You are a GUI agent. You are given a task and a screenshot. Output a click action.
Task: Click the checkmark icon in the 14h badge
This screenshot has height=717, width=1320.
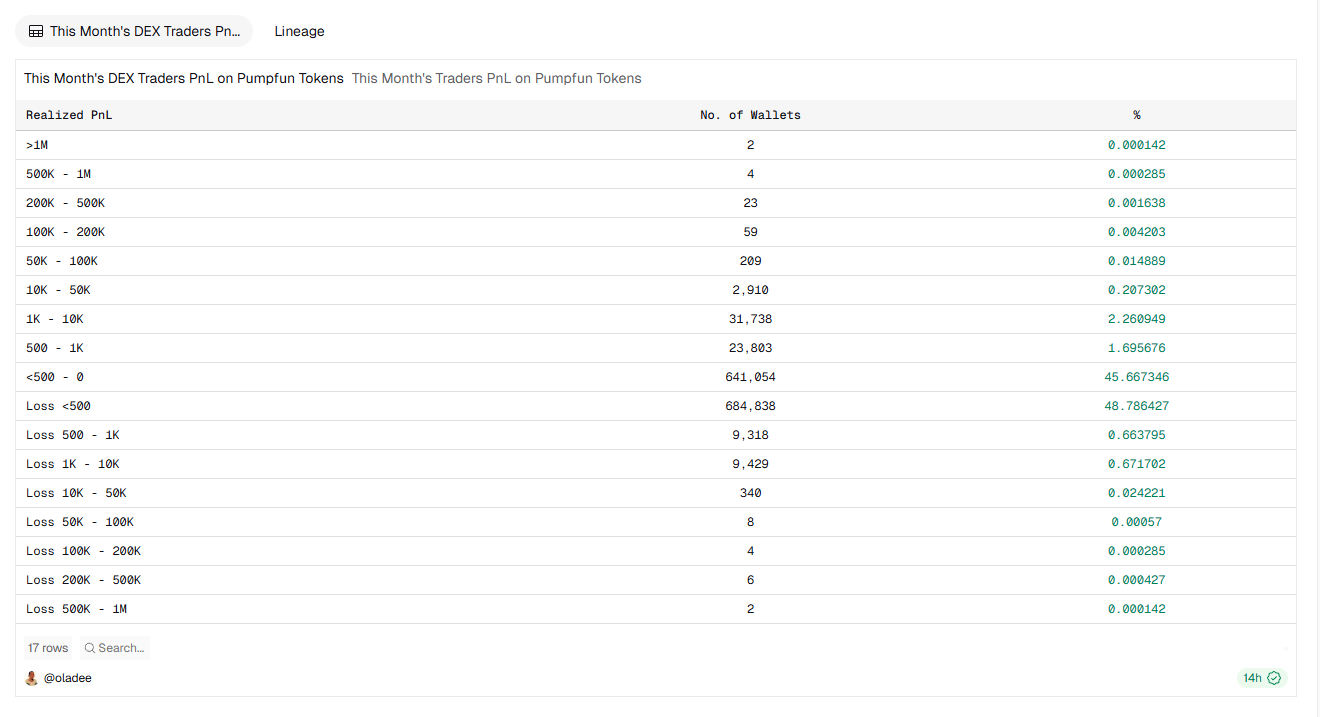[x=1274, y=678]
